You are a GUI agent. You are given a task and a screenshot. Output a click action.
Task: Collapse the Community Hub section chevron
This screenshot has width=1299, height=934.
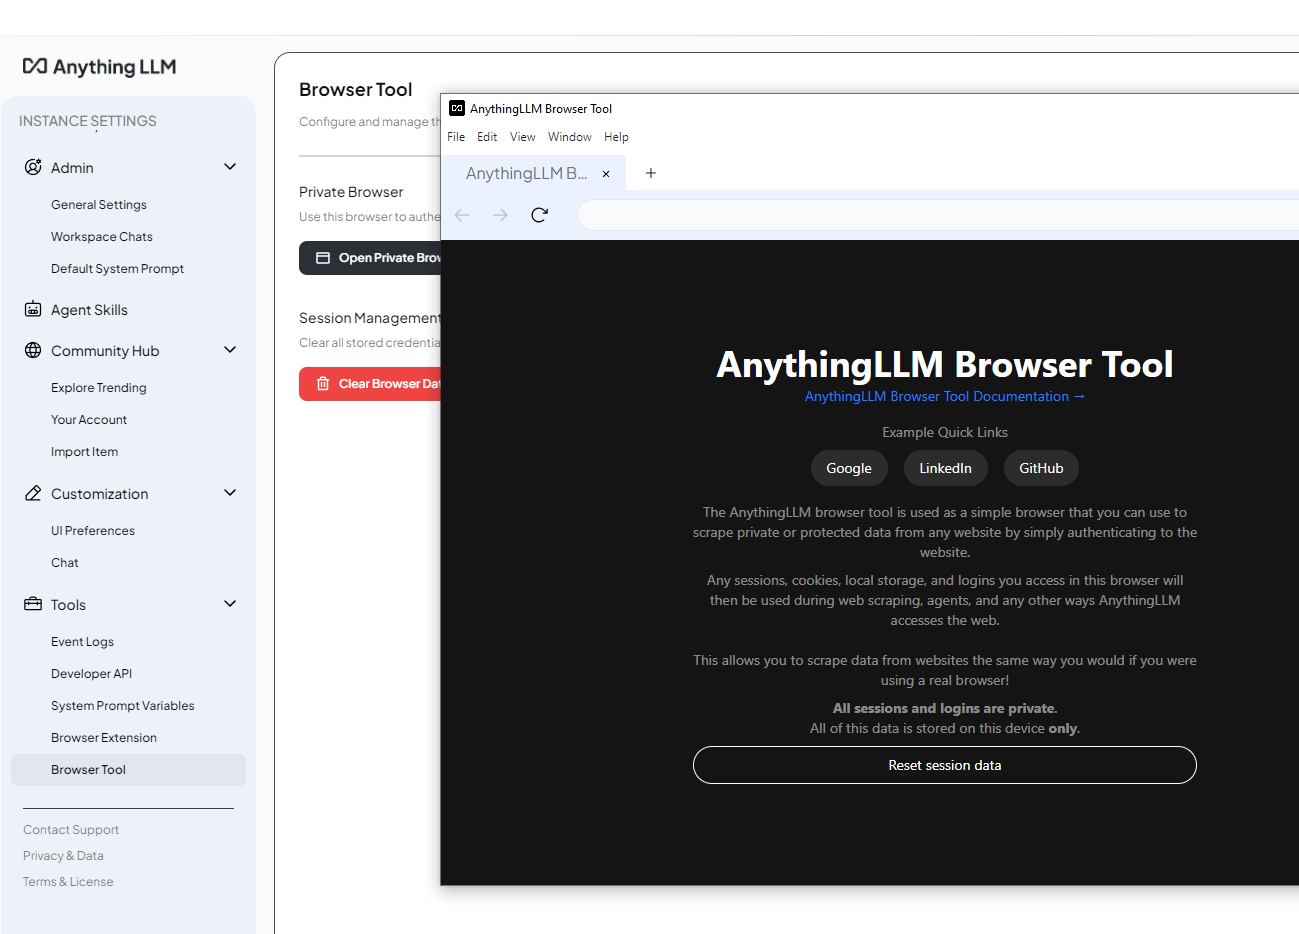click(x=230, y=350)
